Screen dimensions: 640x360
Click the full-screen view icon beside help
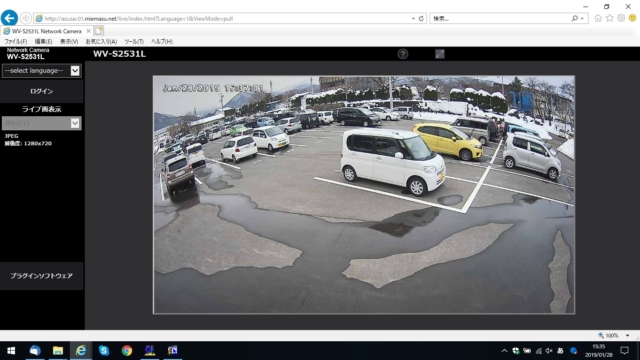(x=440, y=54)
